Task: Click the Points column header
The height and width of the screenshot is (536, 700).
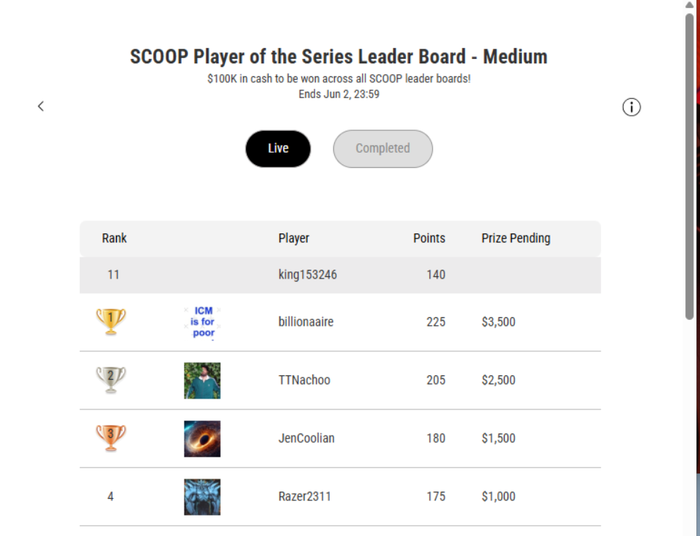Action: (429, 238)
